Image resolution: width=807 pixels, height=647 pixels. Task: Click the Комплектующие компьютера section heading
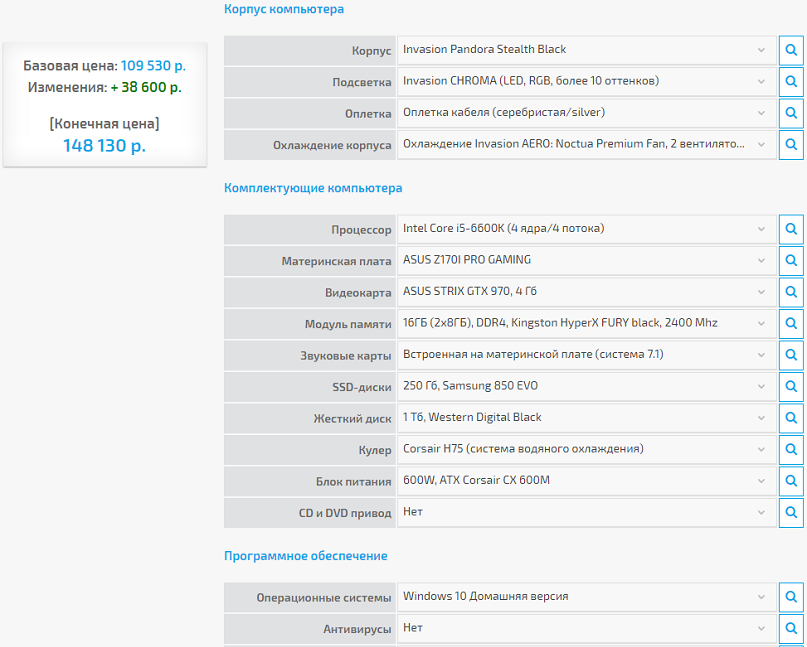tap(313, 188)
